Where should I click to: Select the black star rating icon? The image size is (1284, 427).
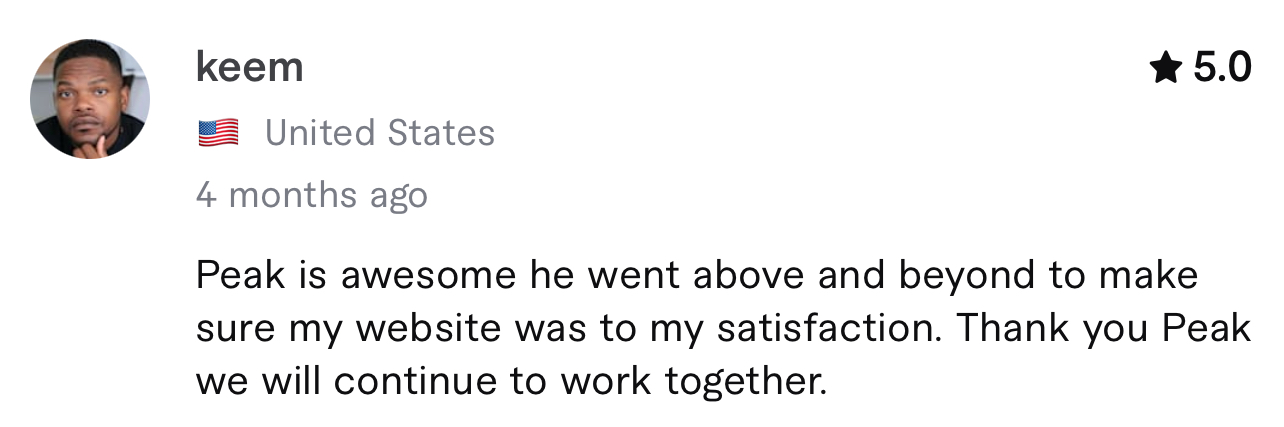tap(1165, 69)
